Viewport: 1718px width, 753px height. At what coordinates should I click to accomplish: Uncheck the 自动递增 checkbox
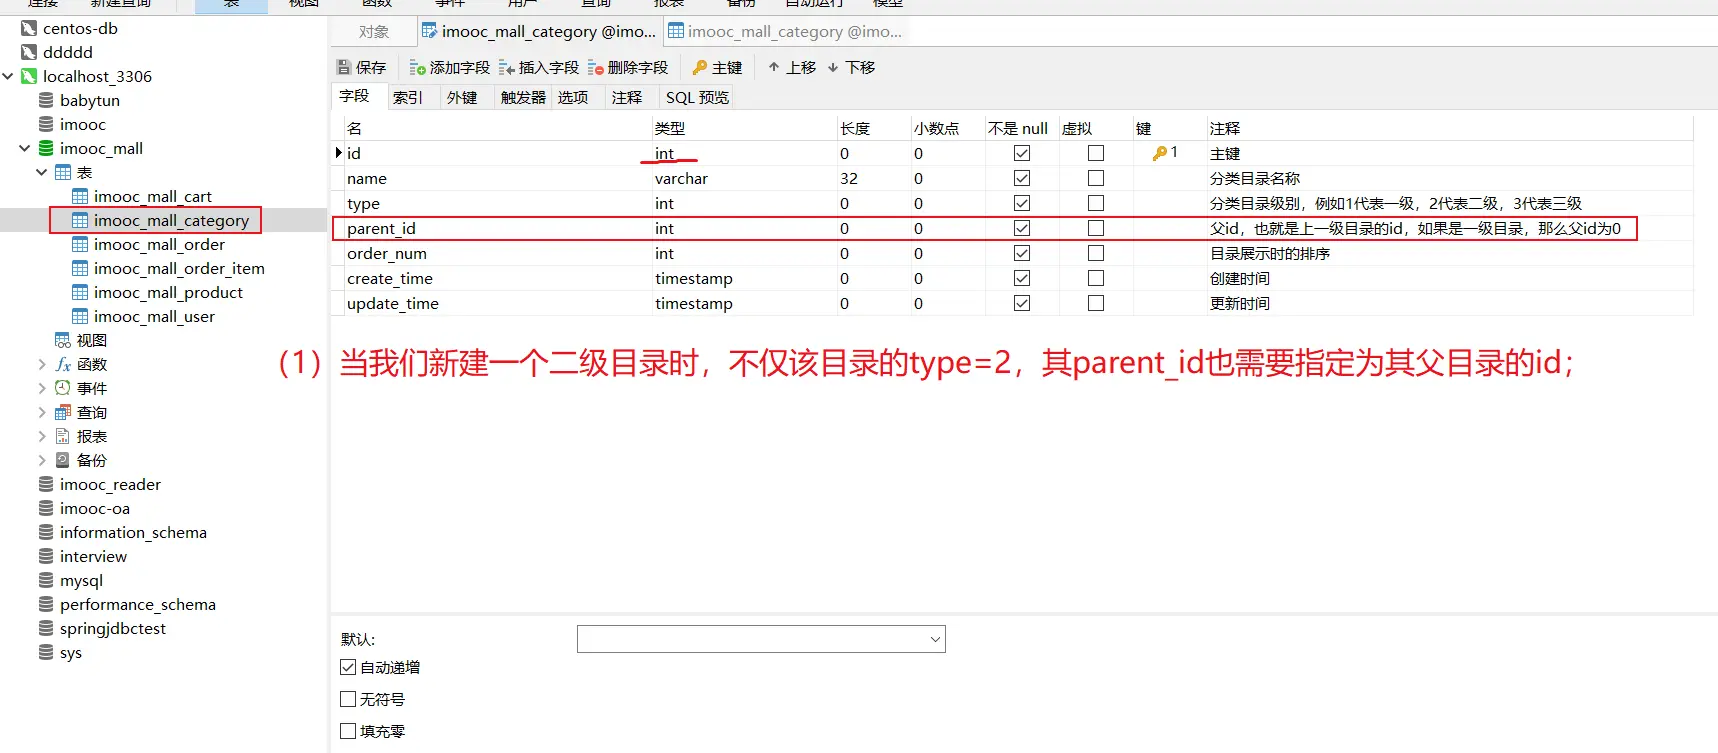(348, 667)
